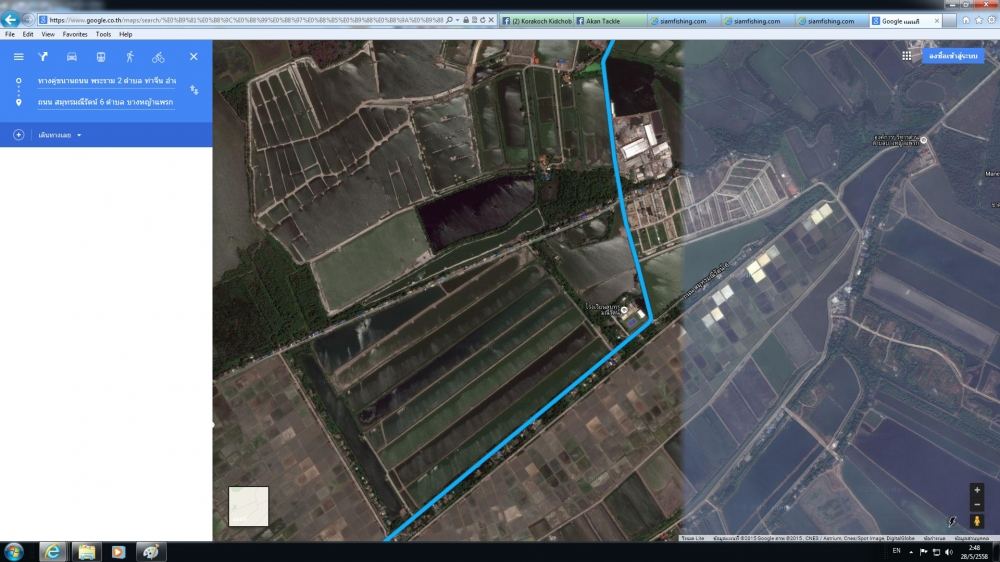Switch to map view thumbnail
The width and height of the screenshot is (1000, 562).
pyautogui.click(x=248, y=506)
